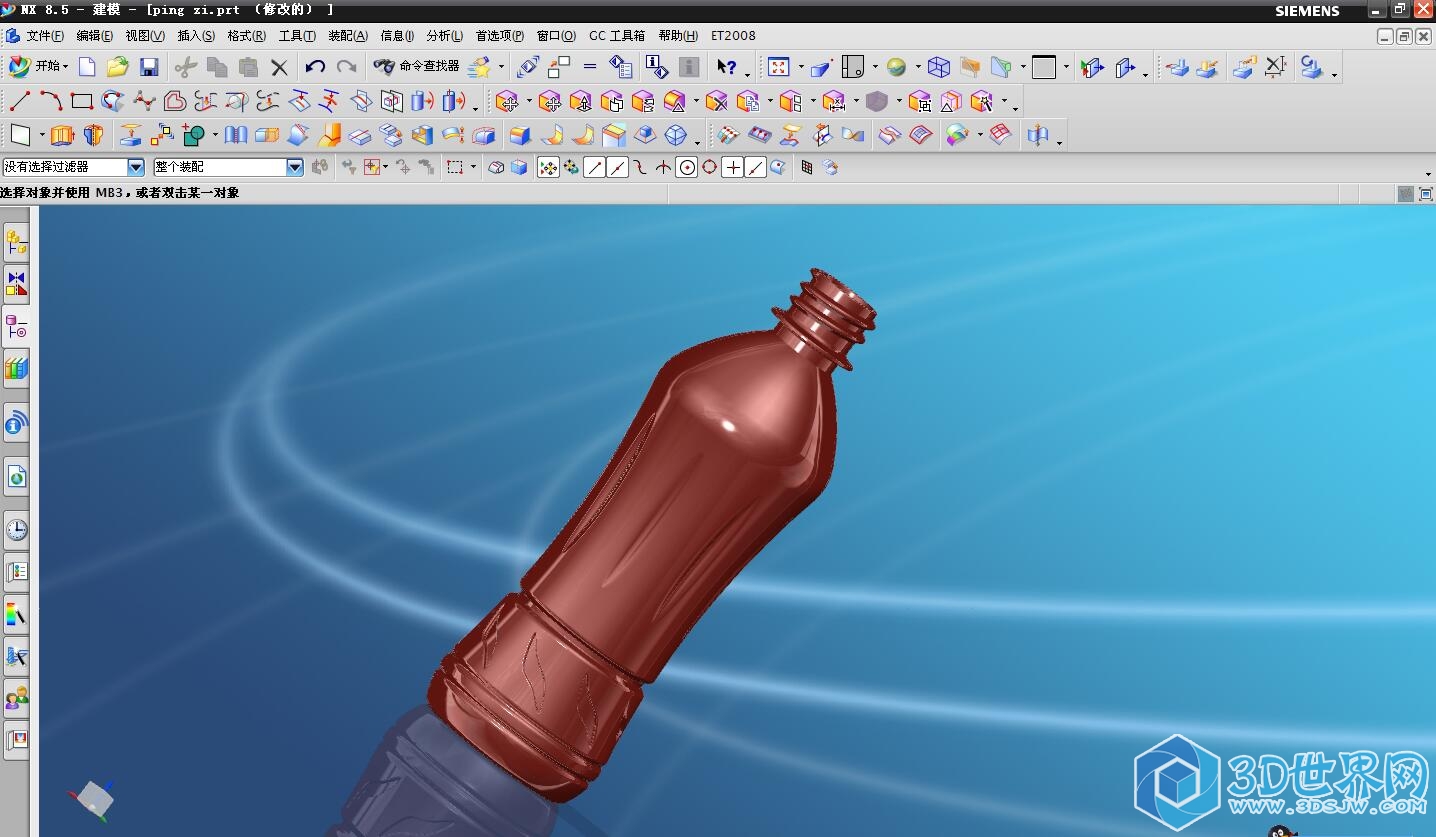Click the grayed-out Redo arrow
Image resolution: width=1436 pixels, height=837 pixels.
pos(346,67)
